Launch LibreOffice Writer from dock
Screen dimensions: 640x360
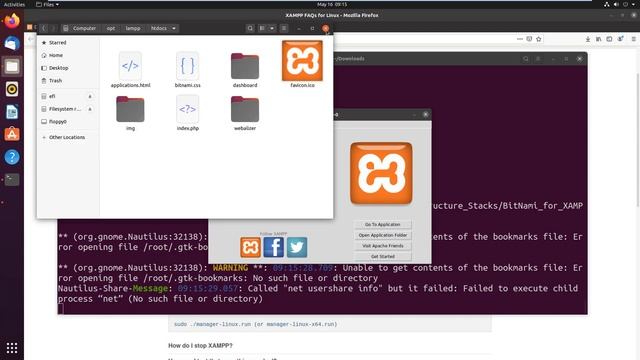point(12,112)
